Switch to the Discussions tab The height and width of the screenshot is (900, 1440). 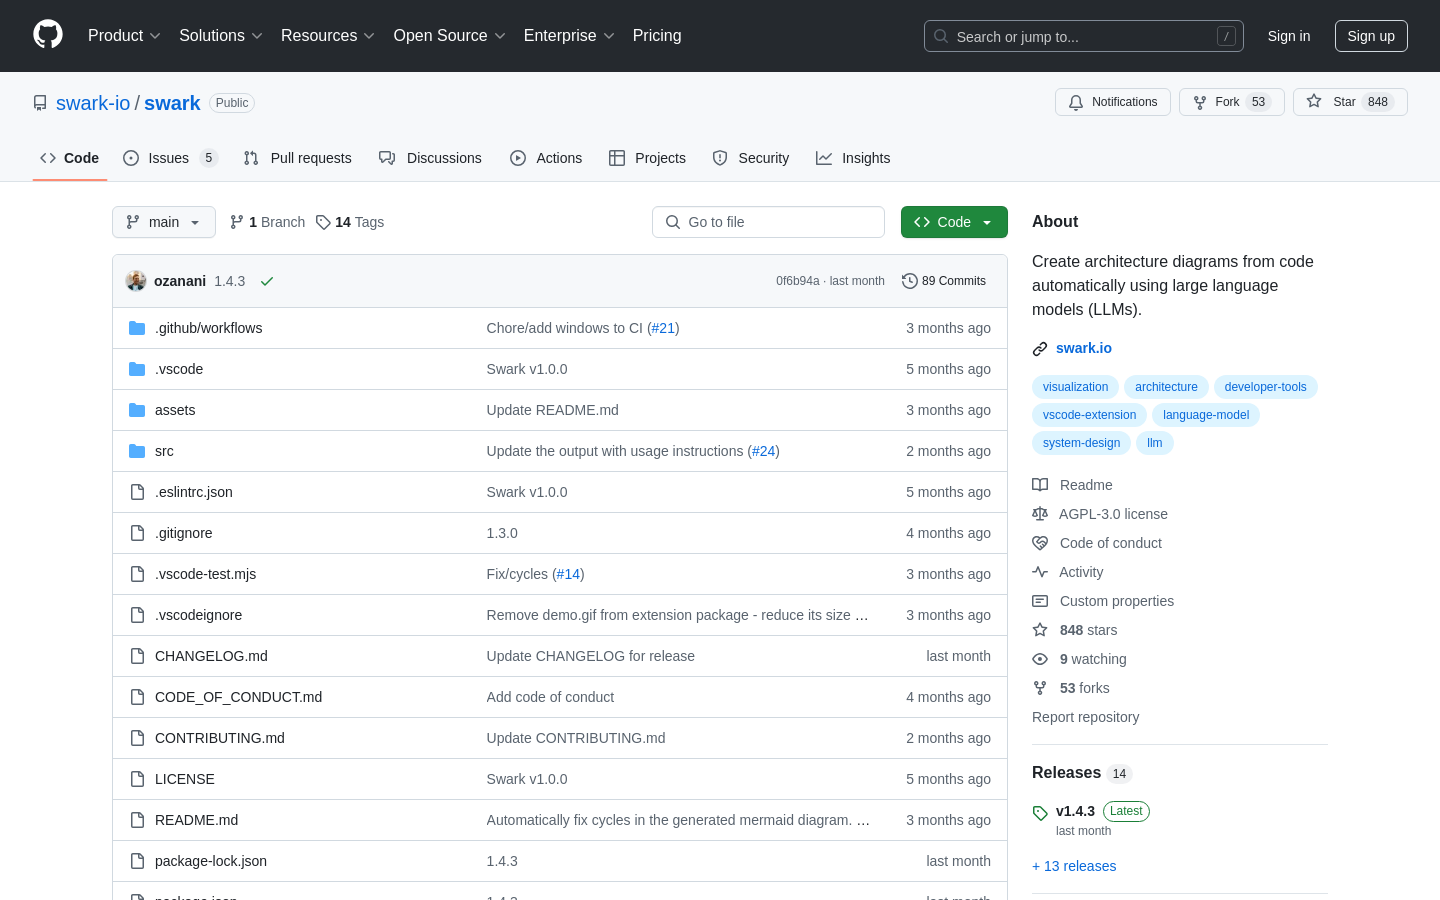(x=430, y=158)
